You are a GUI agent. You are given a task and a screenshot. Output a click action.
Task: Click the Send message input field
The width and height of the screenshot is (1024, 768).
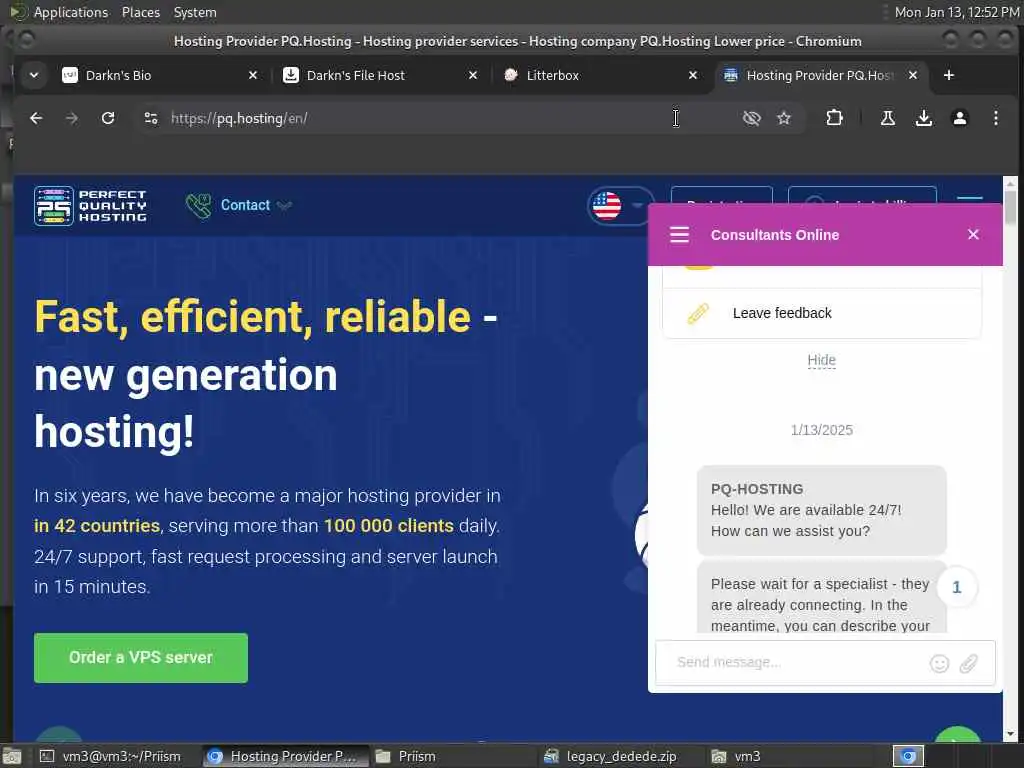pyautogui.click(x=797, y=662)
